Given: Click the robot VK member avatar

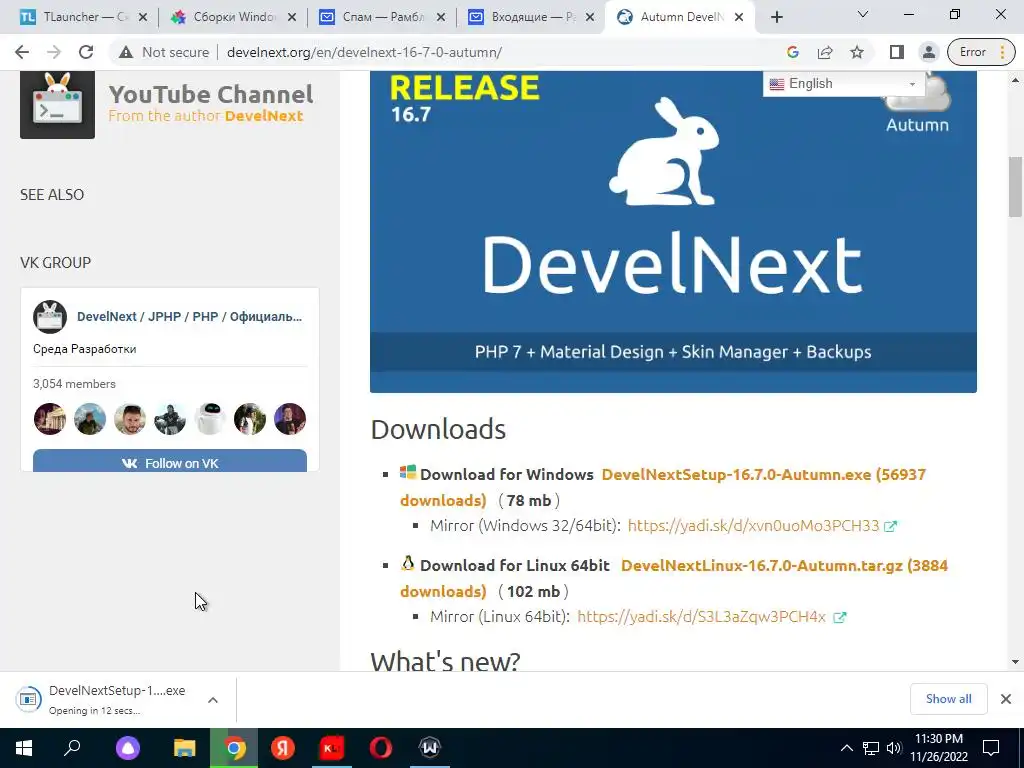Looking at the screenshot, I should tap(210, 419).
